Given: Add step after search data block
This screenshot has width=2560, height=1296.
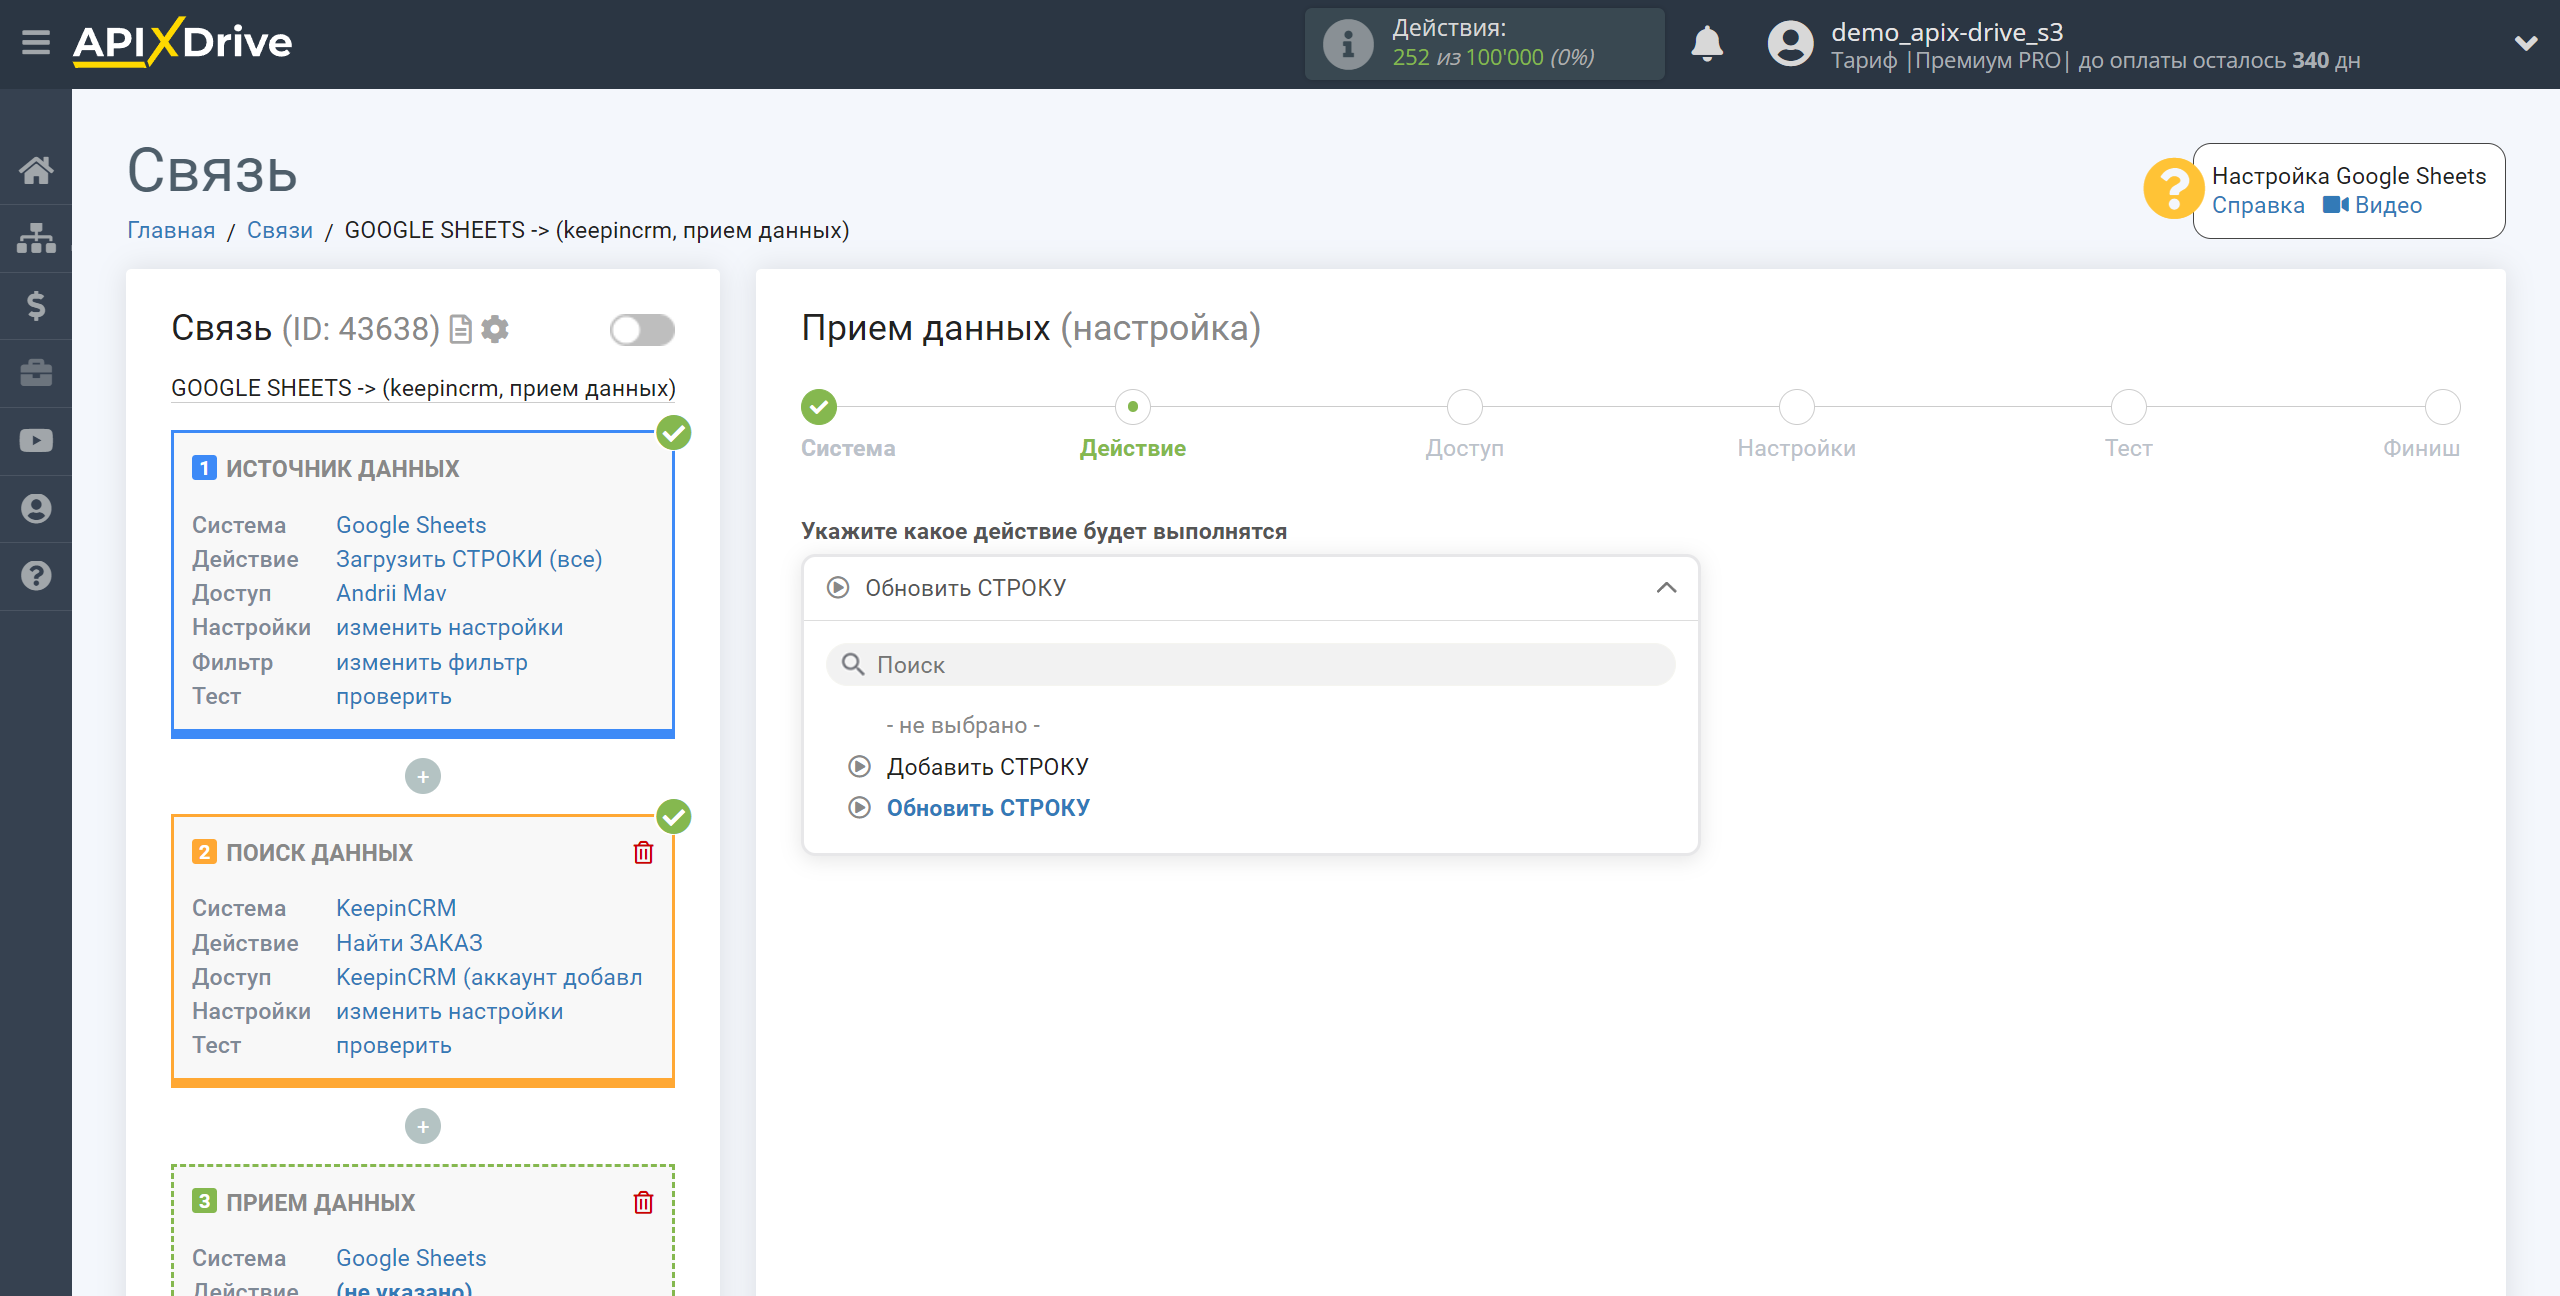Looking at the screenshot, I should click(x=423, y=1127).
